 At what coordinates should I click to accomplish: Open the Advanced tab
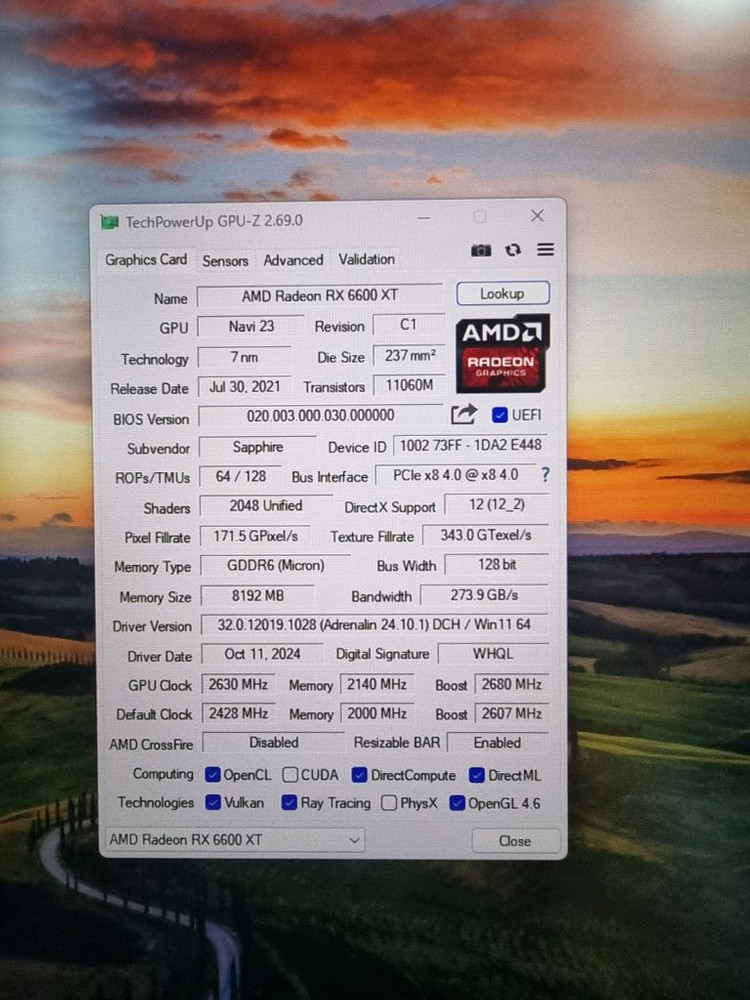coord(293,260)
